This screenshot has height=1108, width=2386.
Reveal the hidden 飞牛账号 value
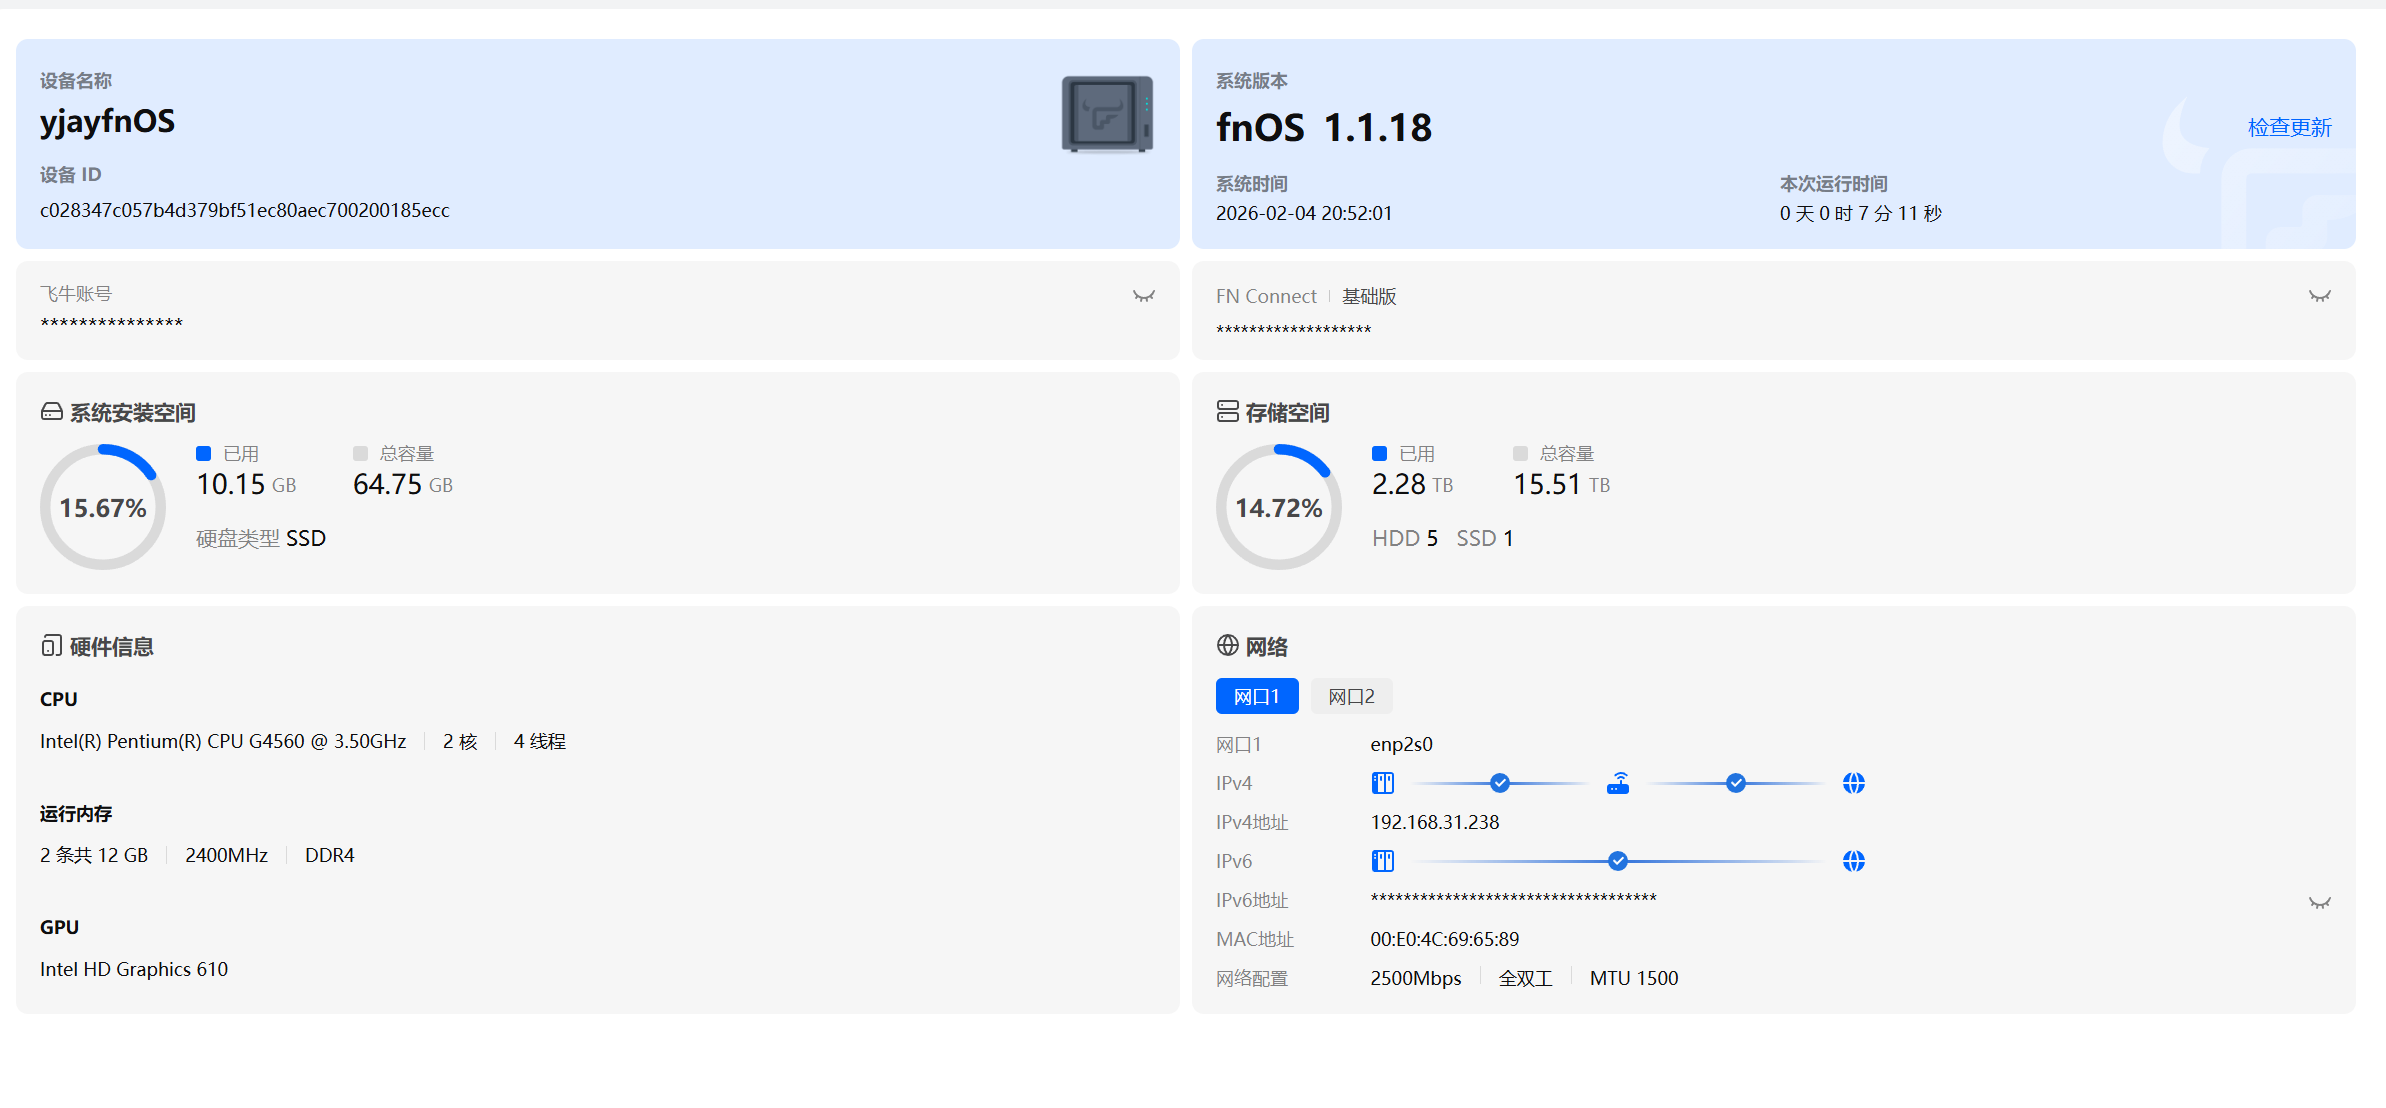(1143, 296)
